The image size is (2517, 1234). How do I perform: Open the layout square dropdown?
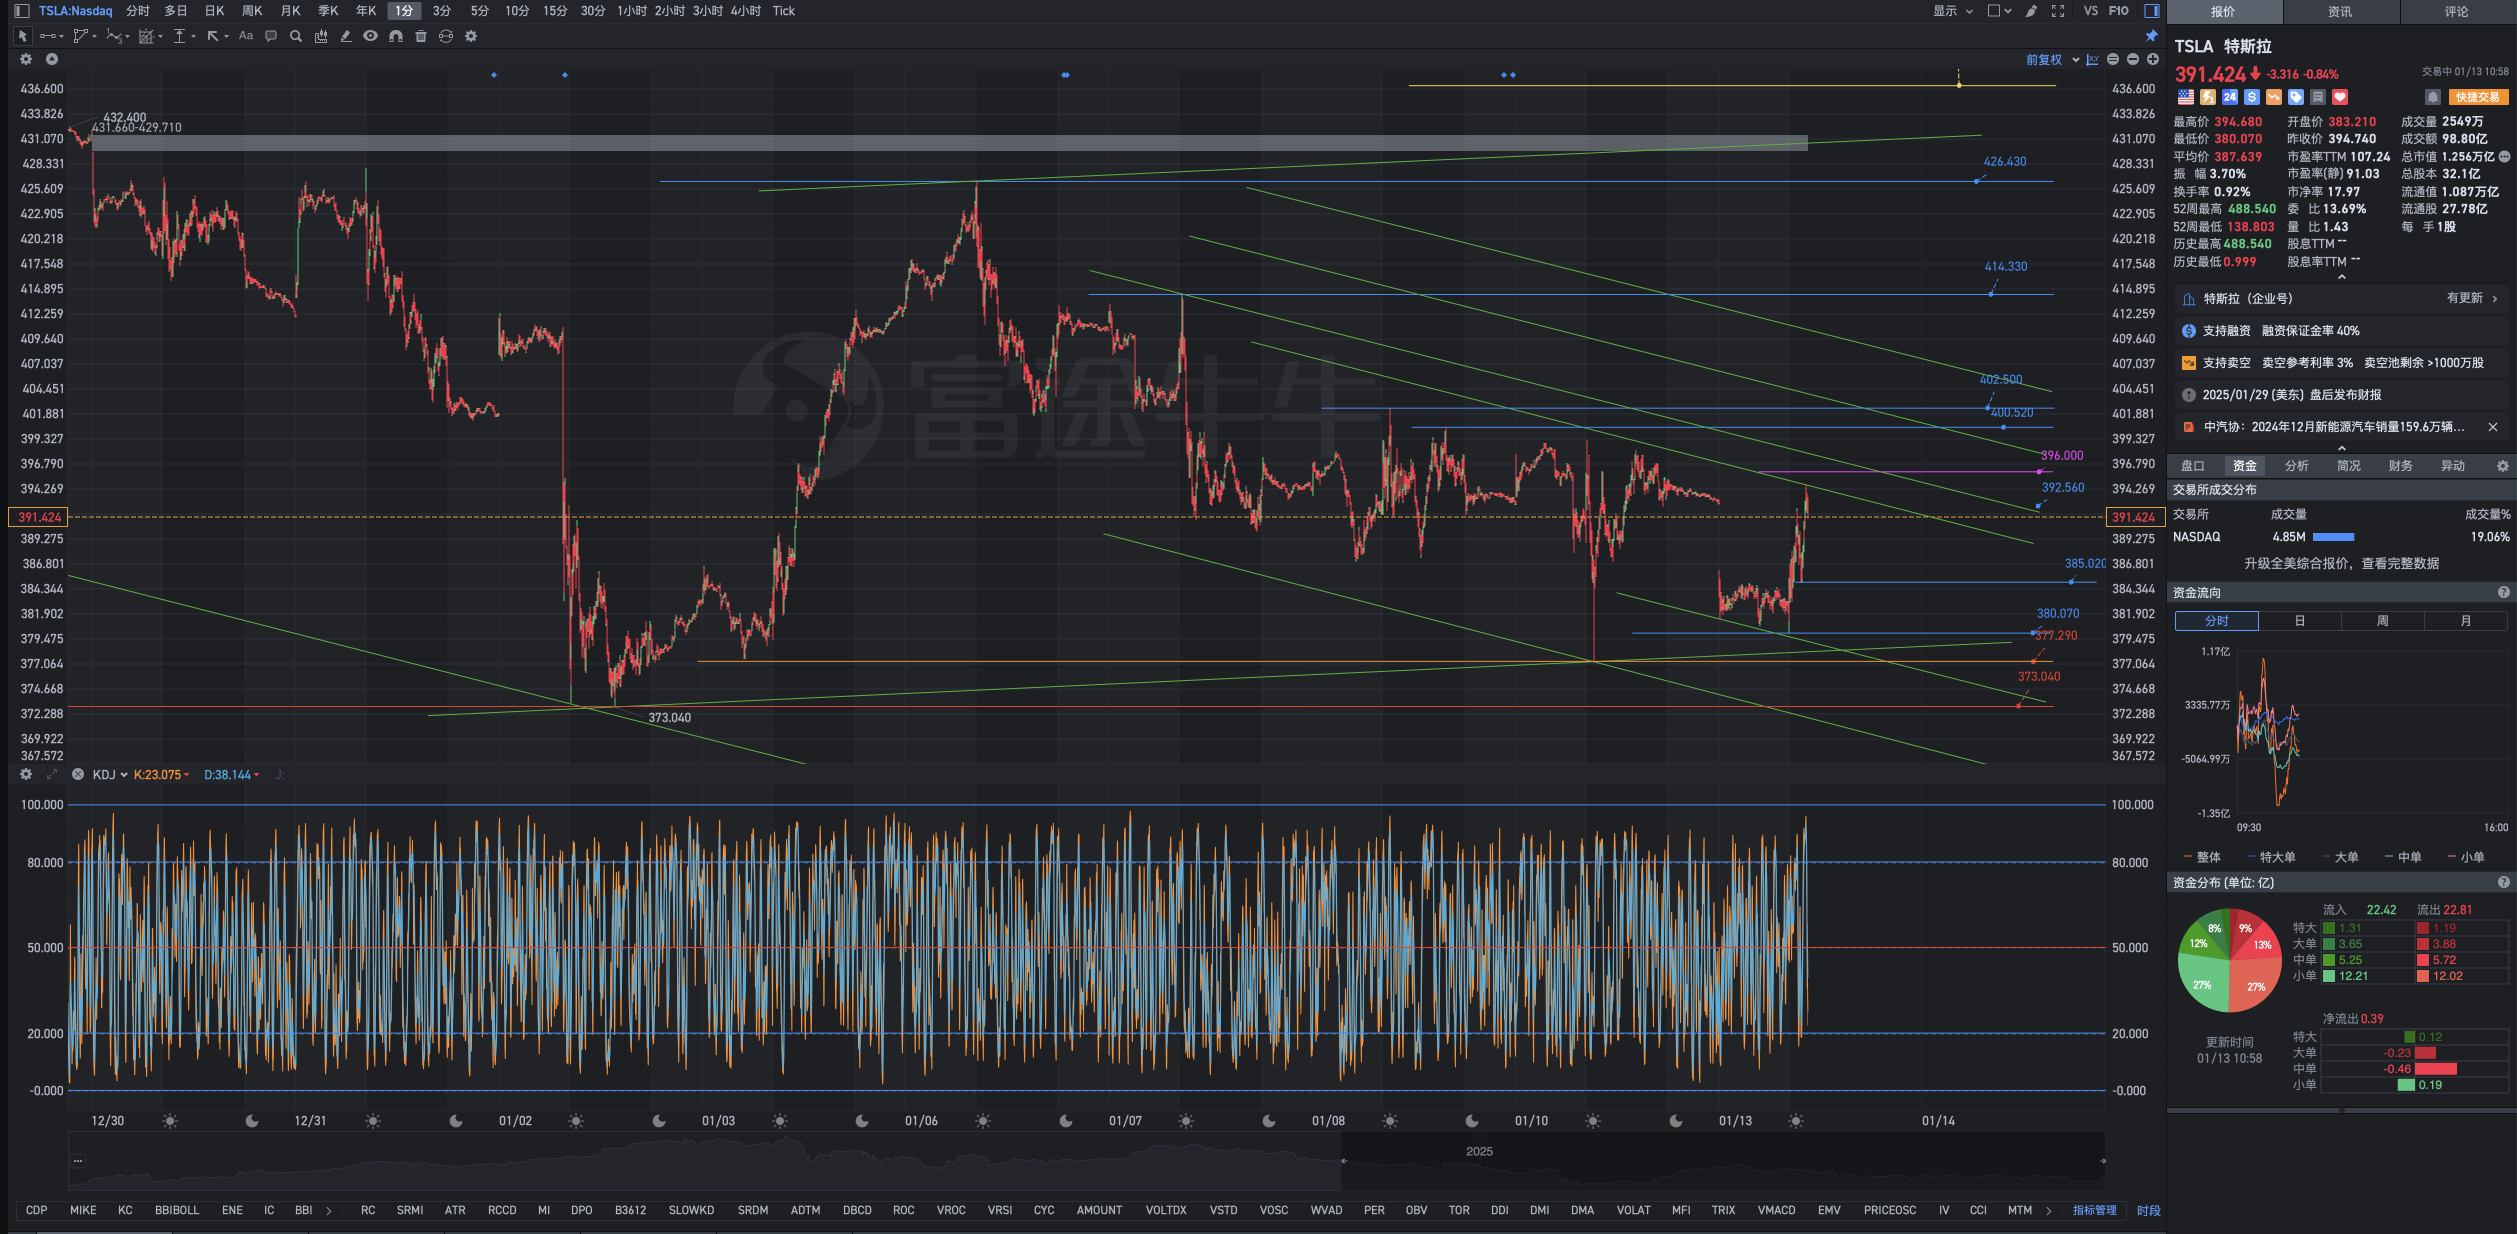1999,11
